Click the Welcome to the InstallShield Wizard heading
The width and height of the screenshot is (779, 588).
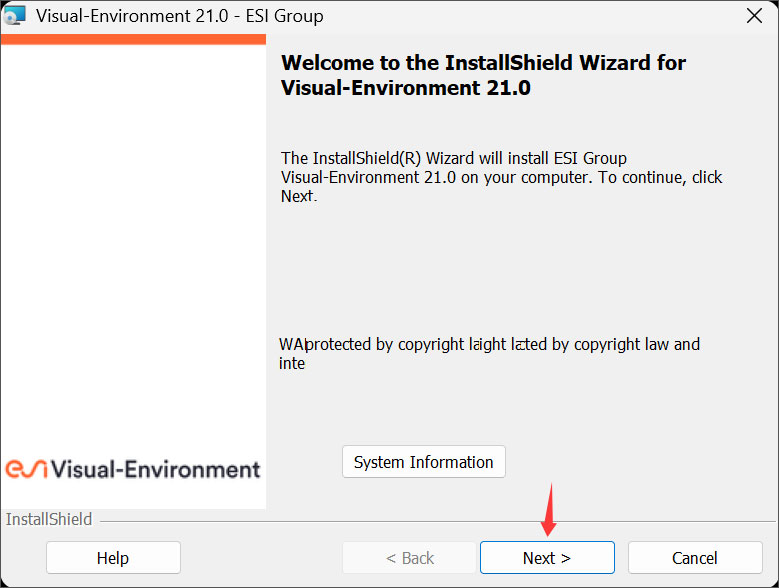click(x=483, y=75)
